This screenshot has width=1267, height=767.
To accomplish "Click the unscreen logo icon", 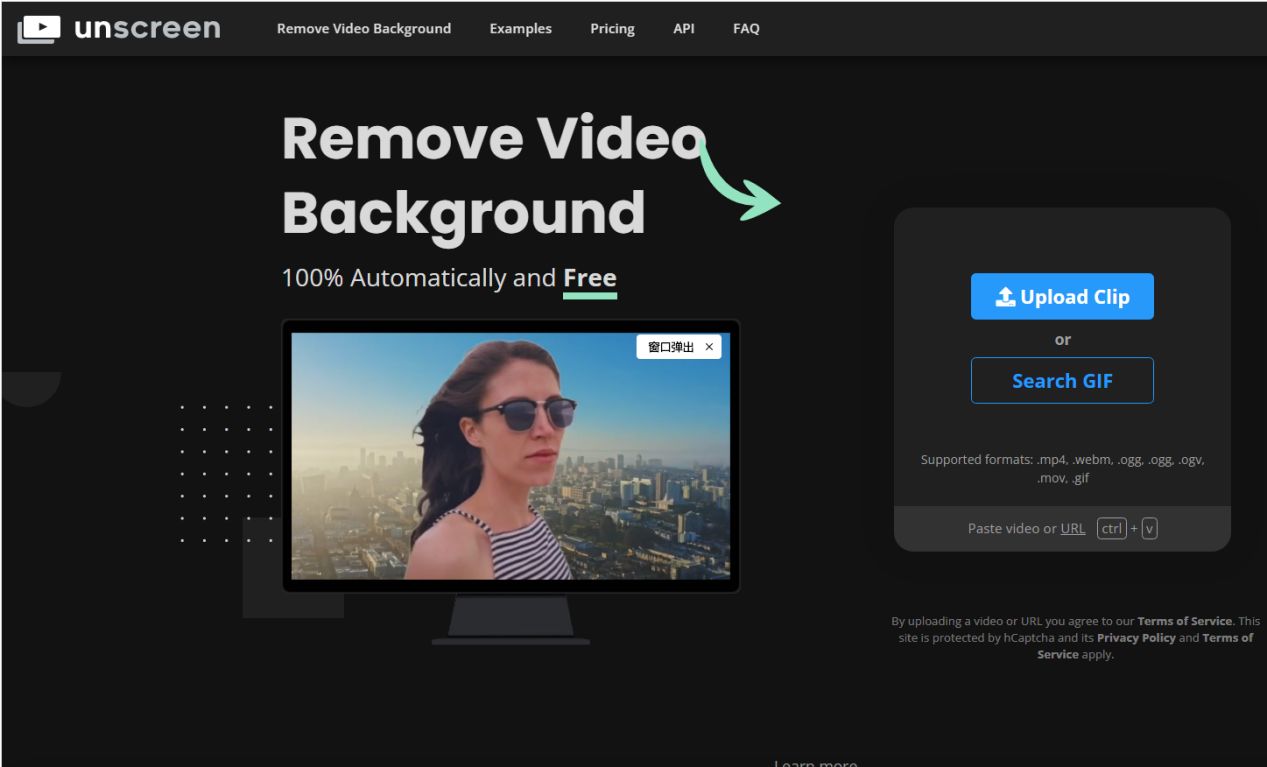I will pos(38,28).
